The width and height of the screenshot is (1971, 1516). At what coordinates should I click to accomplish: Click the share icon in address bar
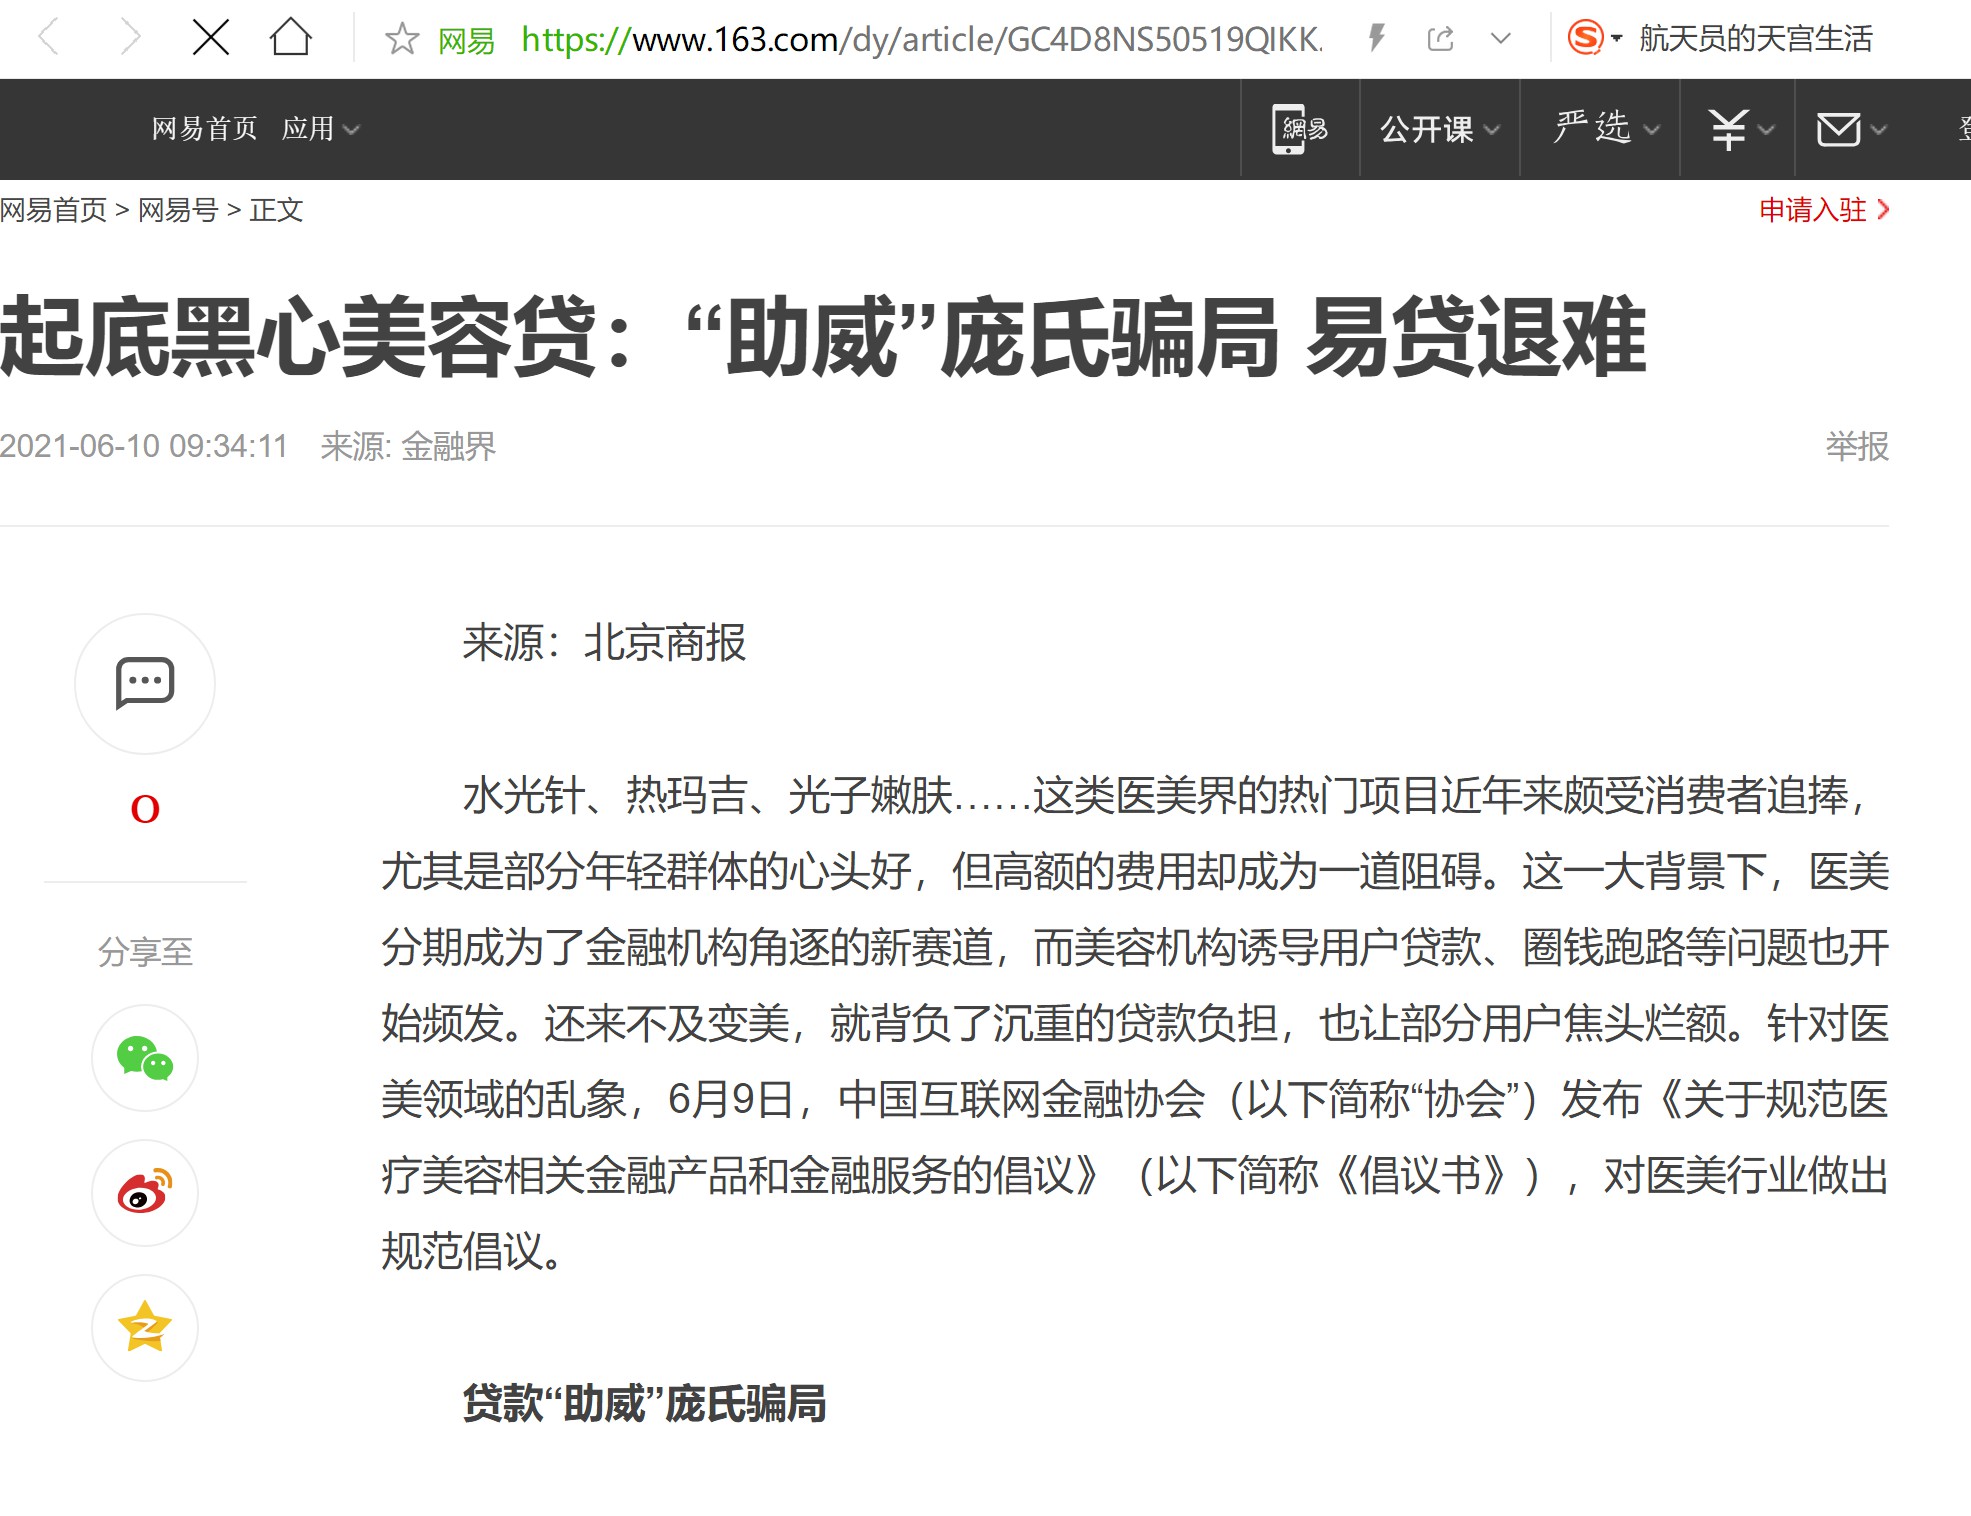1441,39
